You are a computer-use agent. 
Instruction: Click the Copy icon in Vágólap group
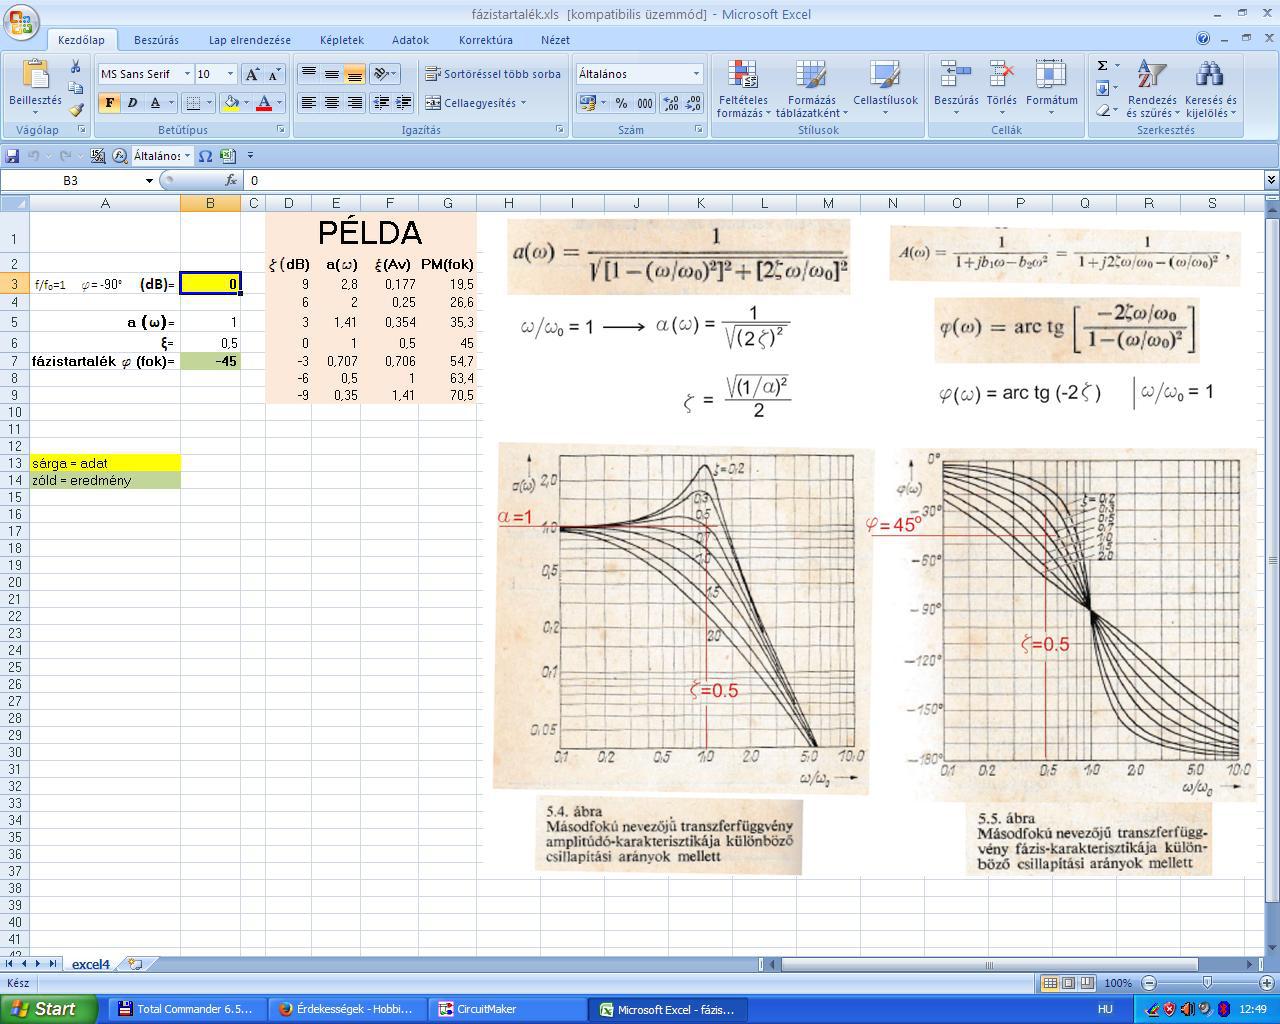click(x=75, y=88)
